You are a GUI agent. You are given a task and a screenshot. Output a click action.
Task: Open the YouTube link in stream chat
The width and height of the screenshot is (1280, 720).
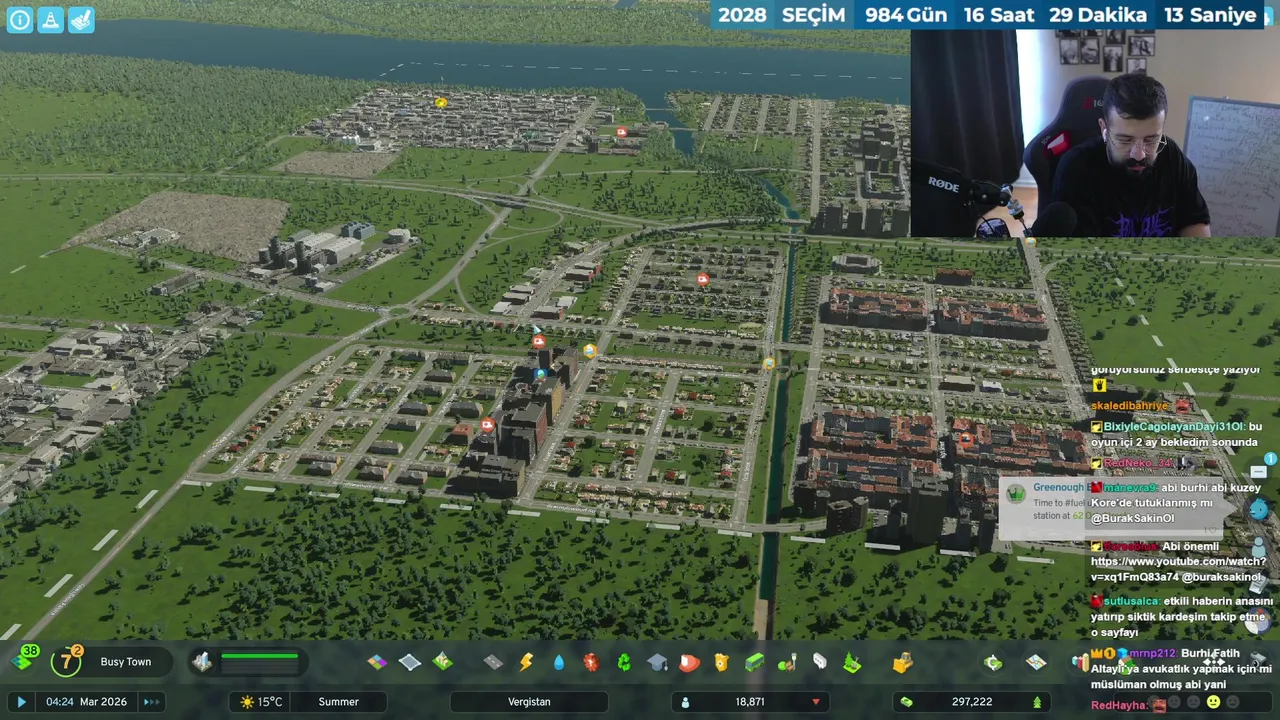pyautogui.click(x=1177, y=569)
